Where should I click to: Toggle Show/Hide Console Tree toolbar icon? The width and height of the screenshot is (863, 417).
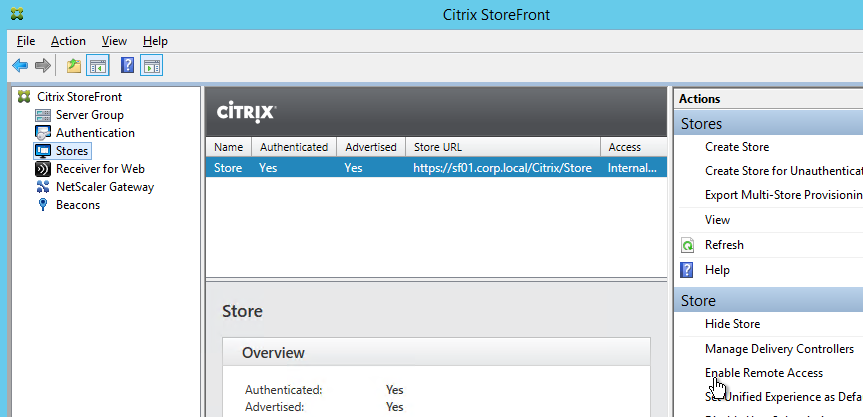[x=98, y=66]
